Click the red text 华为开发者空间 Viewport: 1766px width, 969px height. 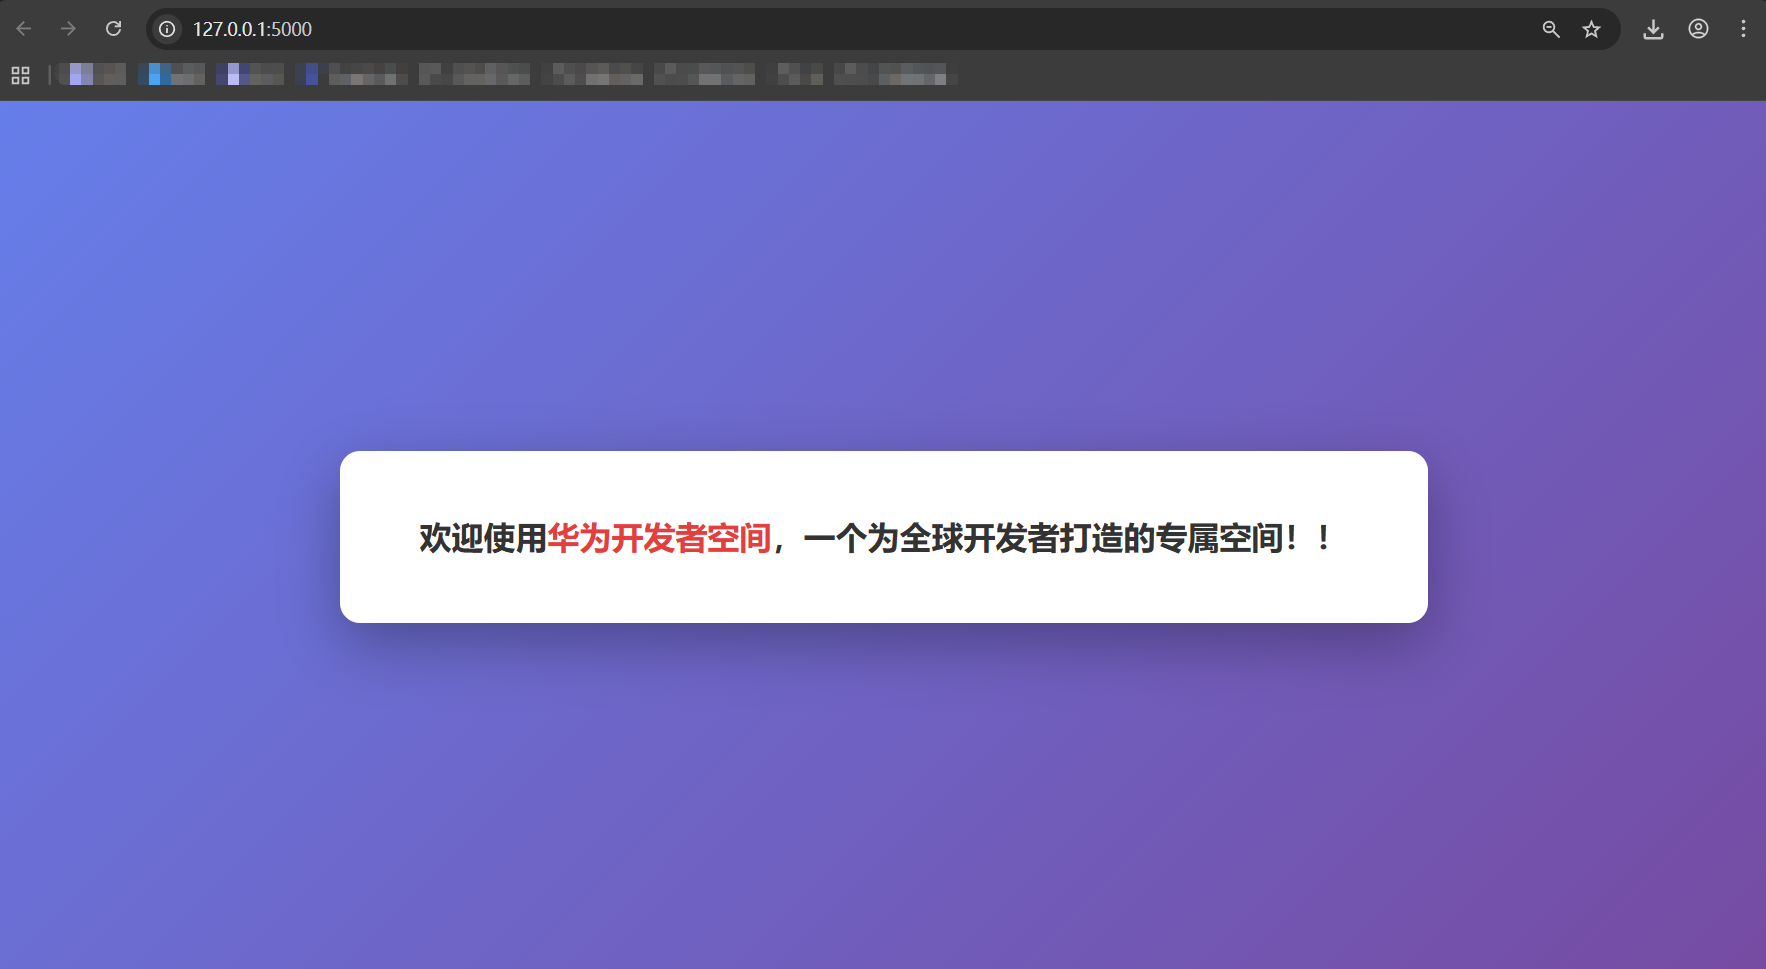click(659, 538)
